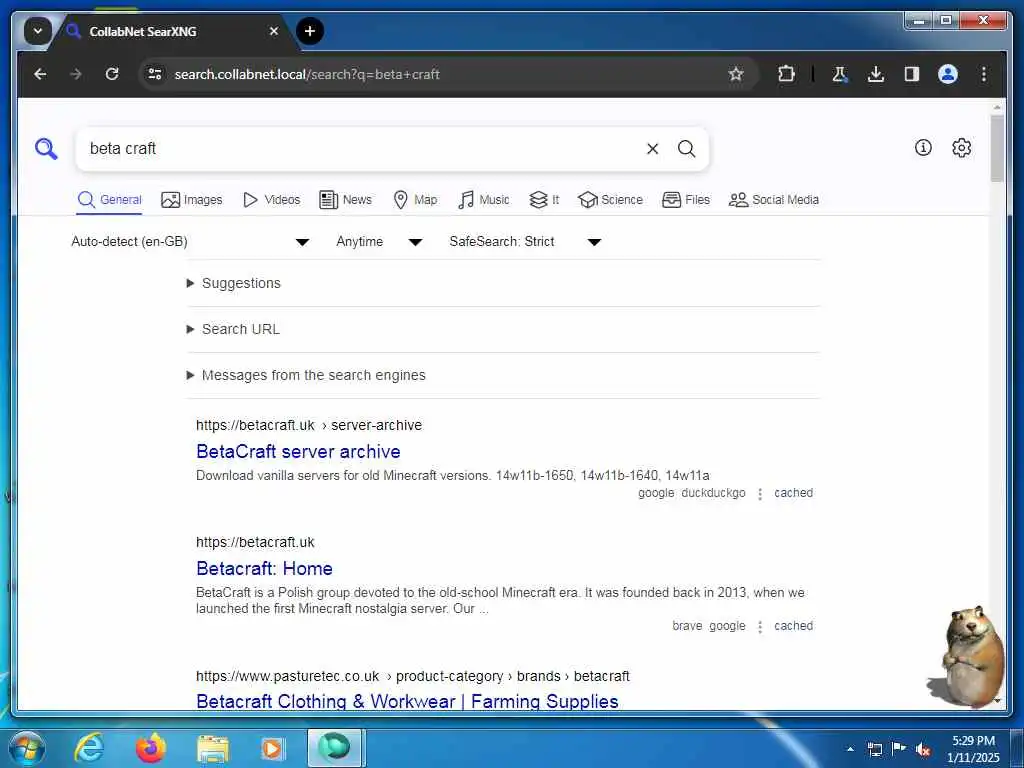1024x768 pixels.
Task: Open SearXNG preferences gear icon
Action: [x=961, y=148]
